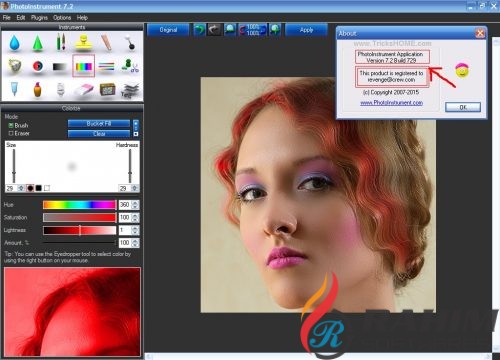Click the Hue value spinner

point(135,205)
